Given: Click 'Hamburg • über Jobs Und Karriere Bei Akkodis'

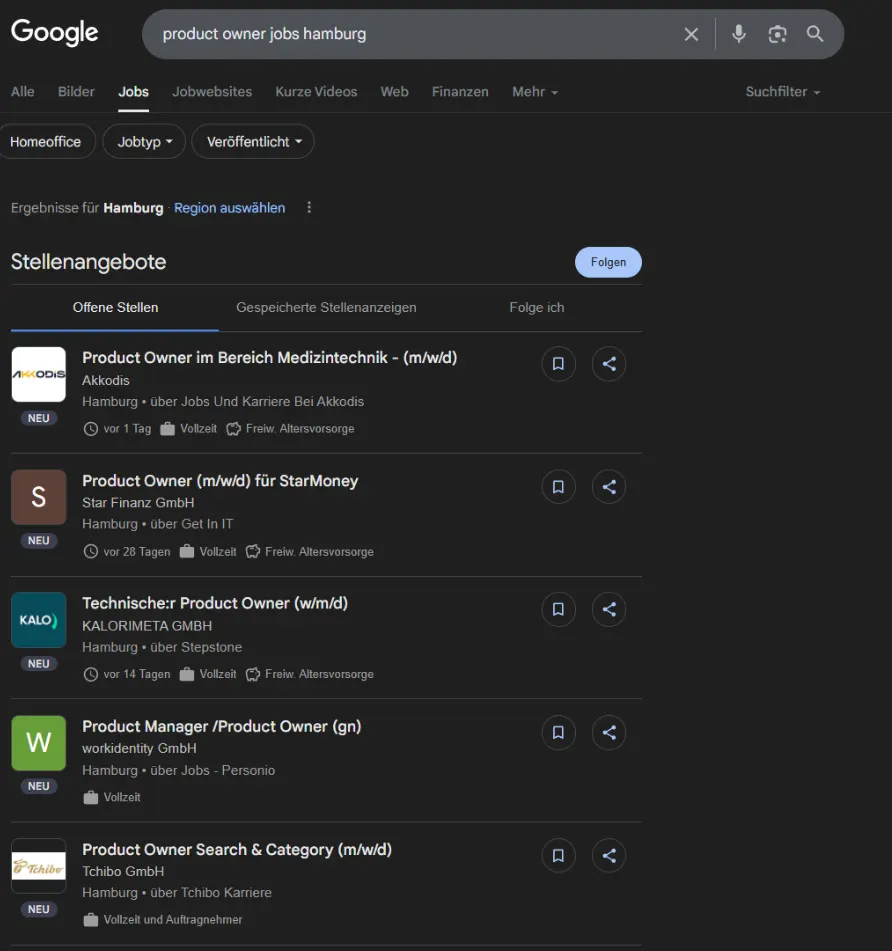Looking at the screenshot, I should click(x=223, y=402).
